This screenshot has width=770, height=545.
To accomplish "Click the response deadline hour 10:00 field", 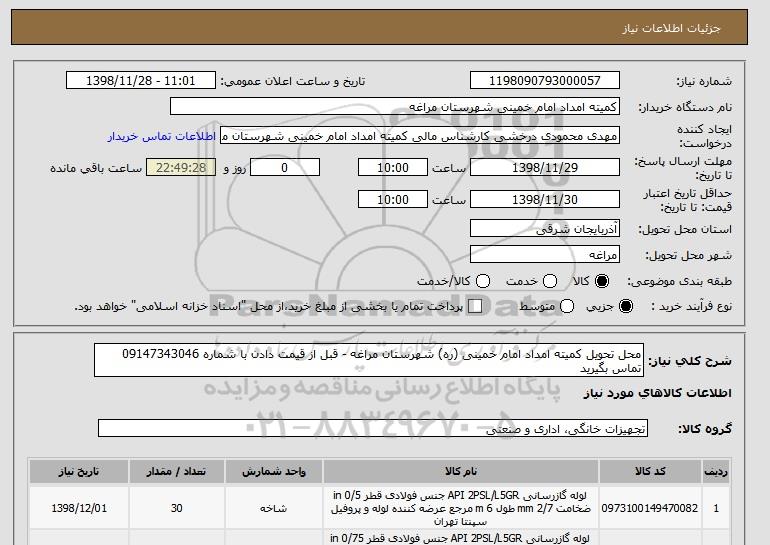I will (x=393, y=167).
